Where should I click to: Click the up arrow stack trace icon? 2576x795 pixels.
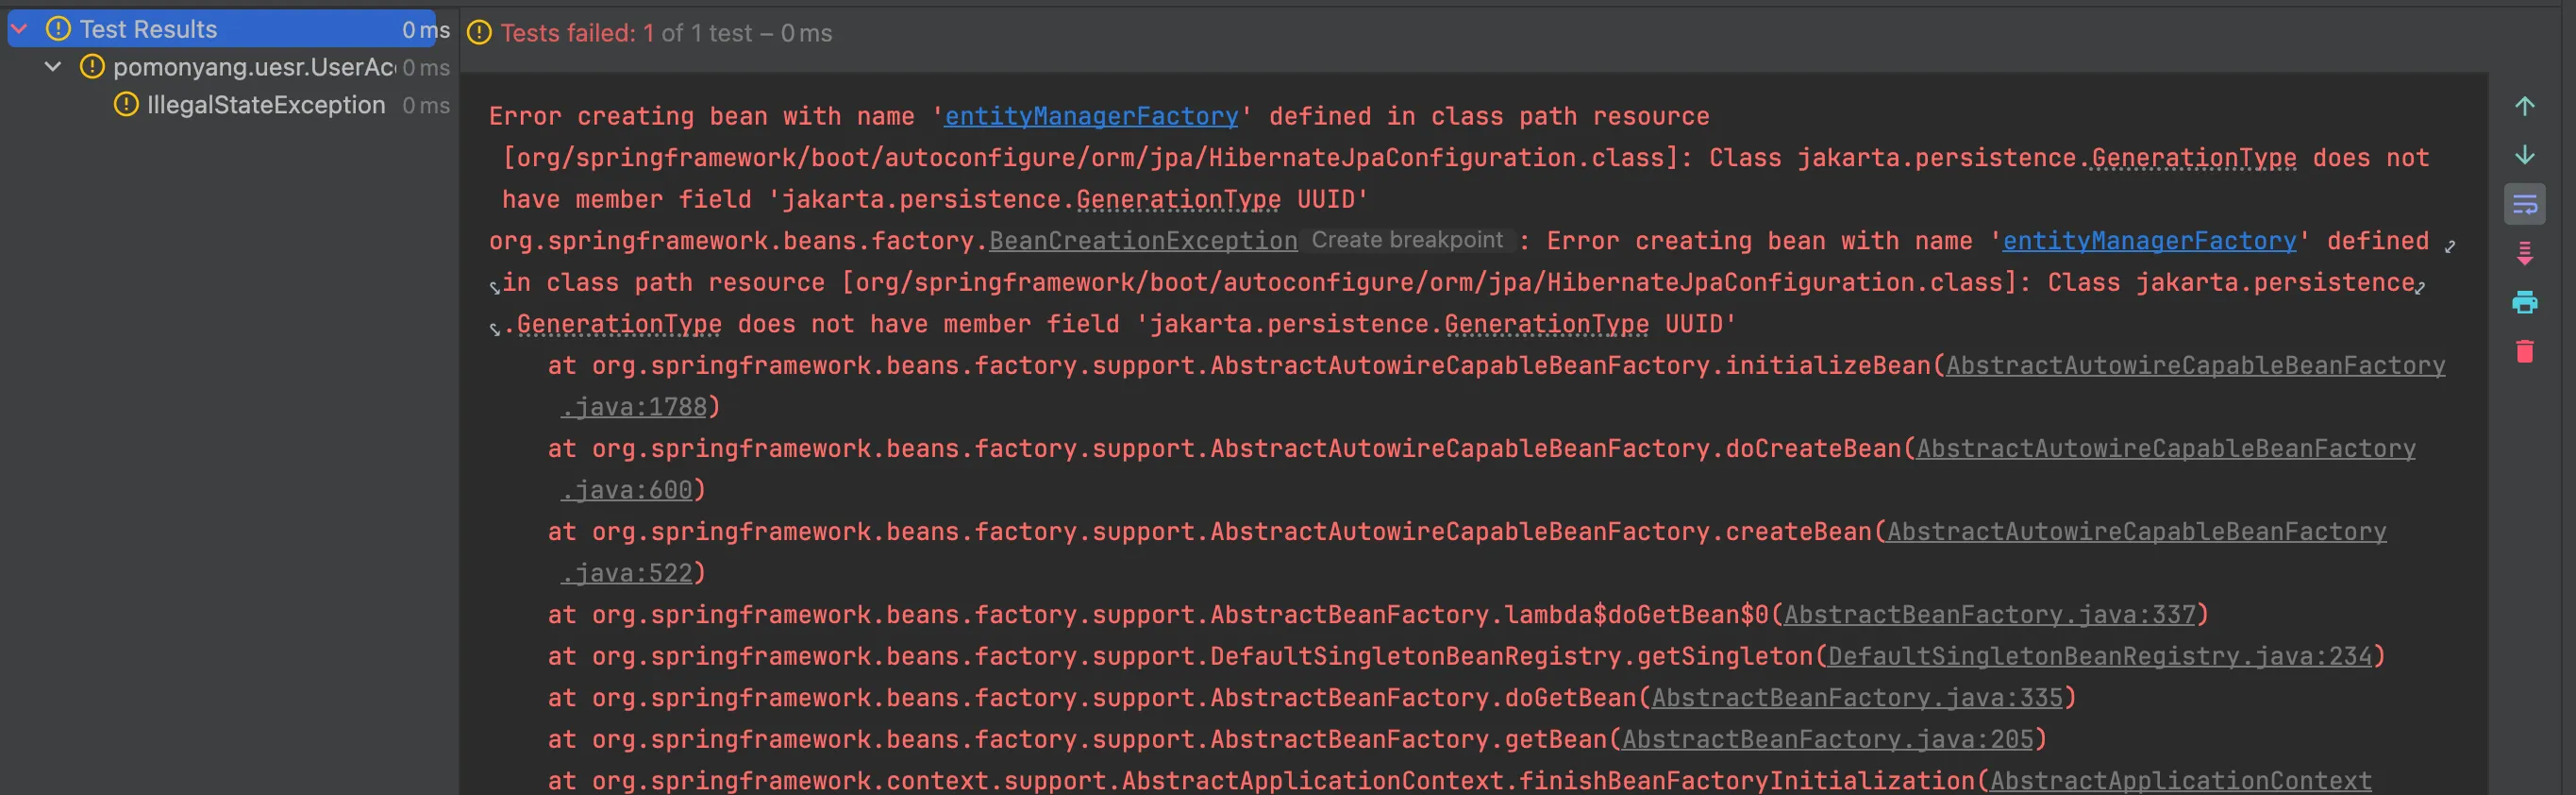click(2524, 107)
